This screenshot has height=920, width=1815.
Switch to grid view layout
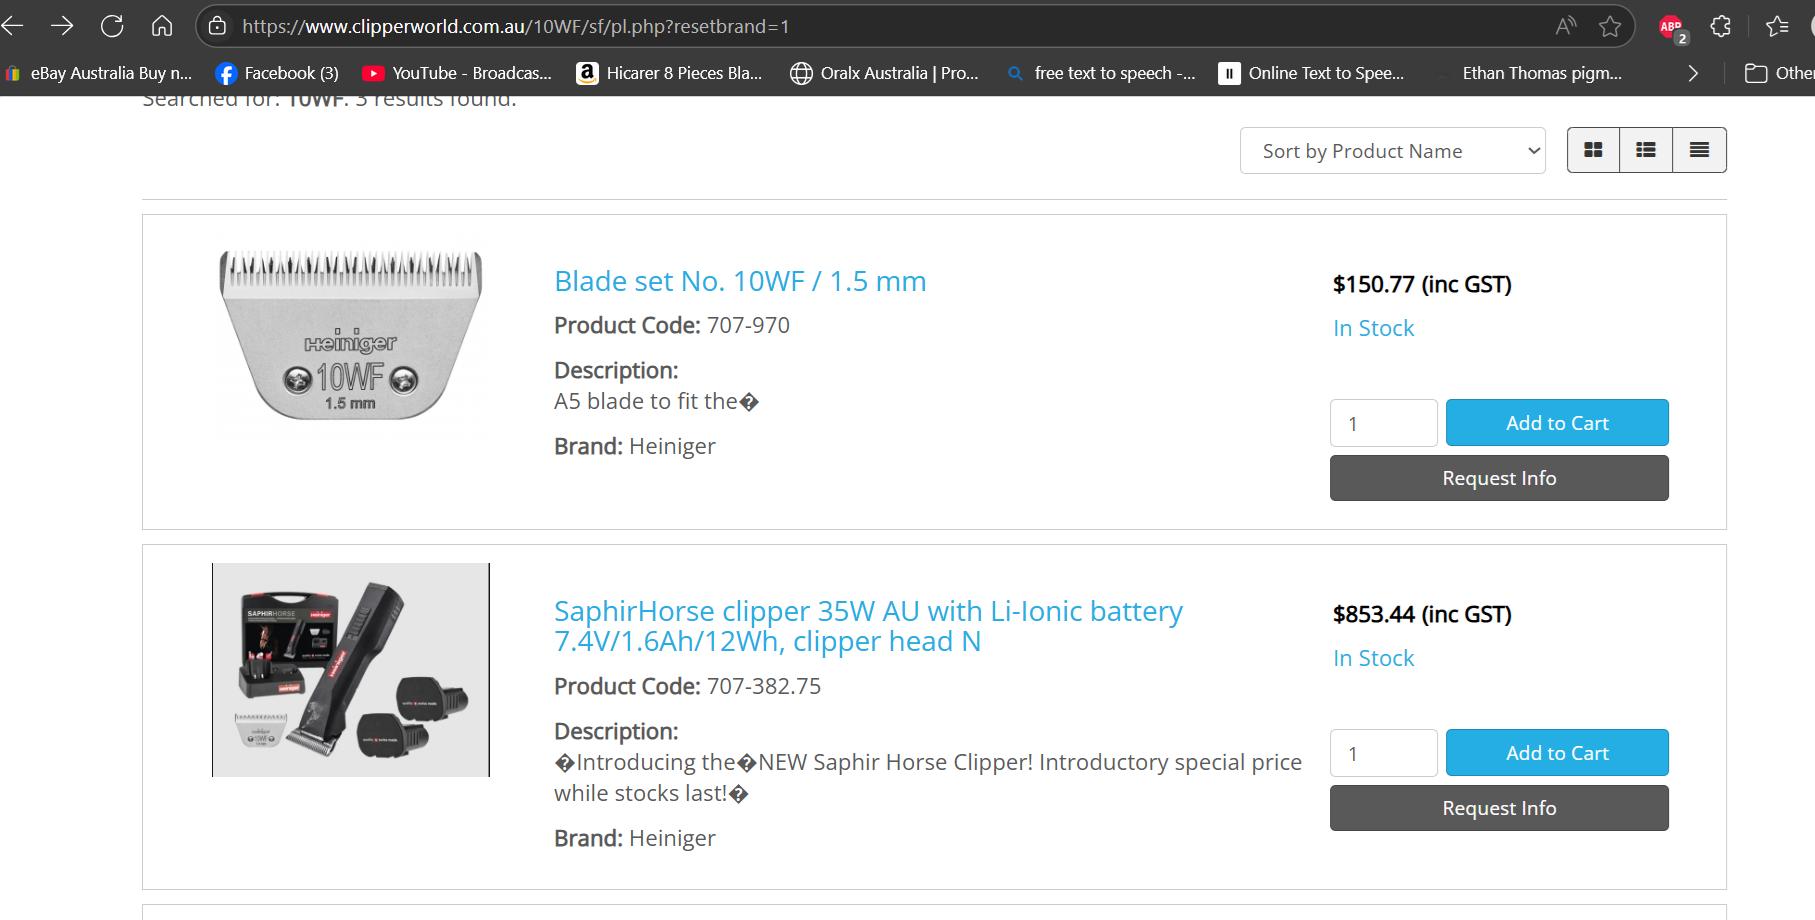(x=1593, y=150)
